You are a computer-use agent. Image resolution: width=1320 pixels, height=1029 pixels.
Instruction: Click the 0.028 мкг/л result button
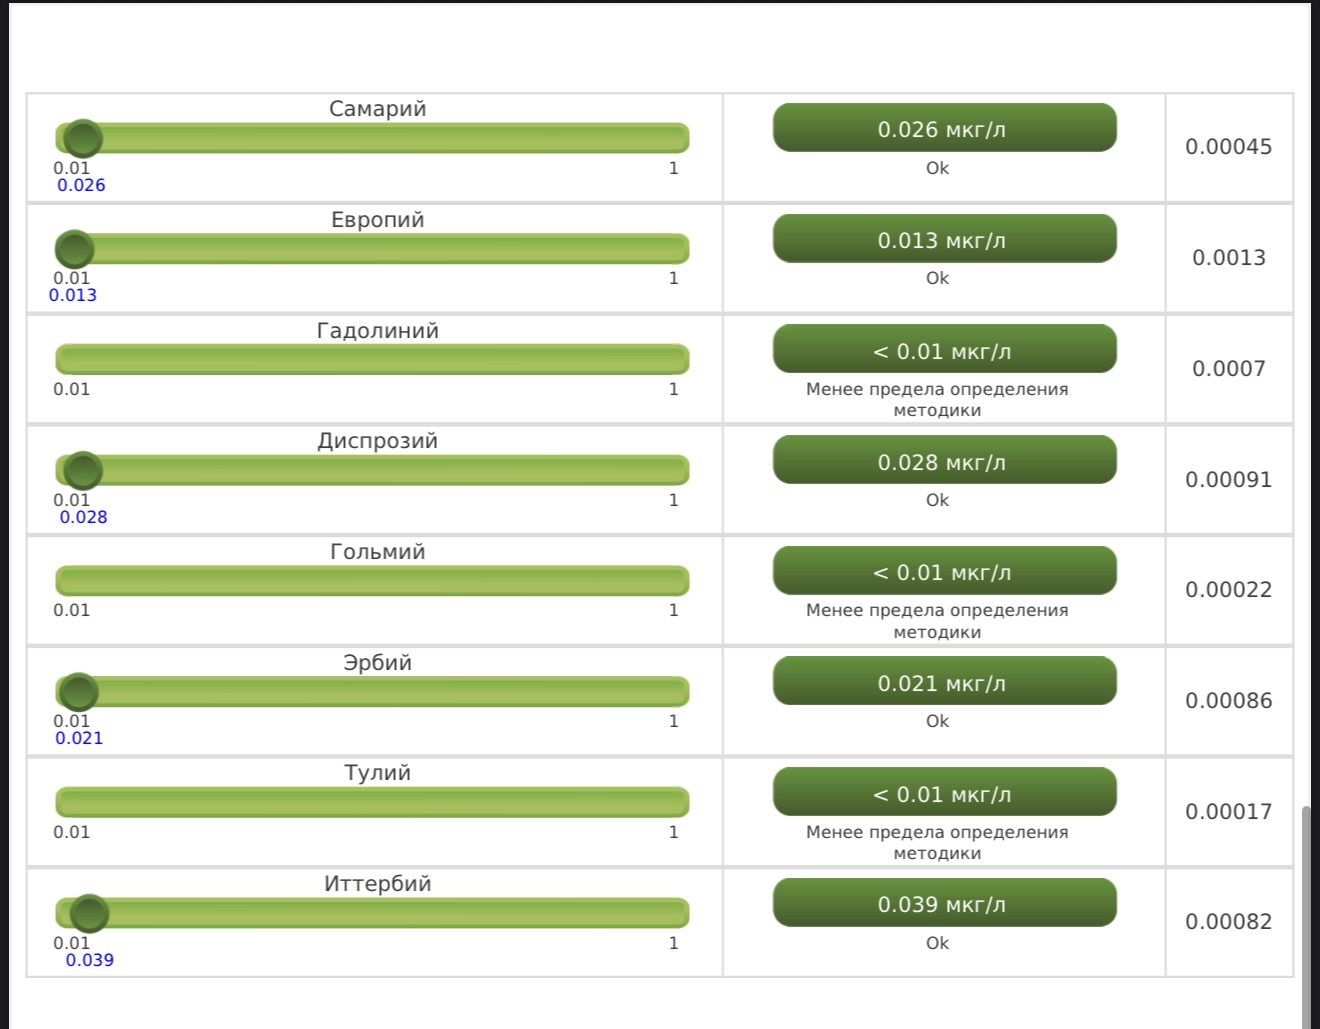click(944, 460)
